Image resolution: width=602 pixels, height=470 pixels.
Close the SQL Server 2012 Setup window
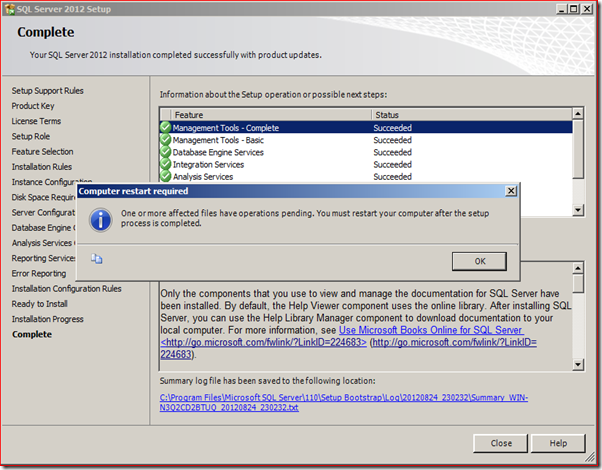(x=587, y=8)
